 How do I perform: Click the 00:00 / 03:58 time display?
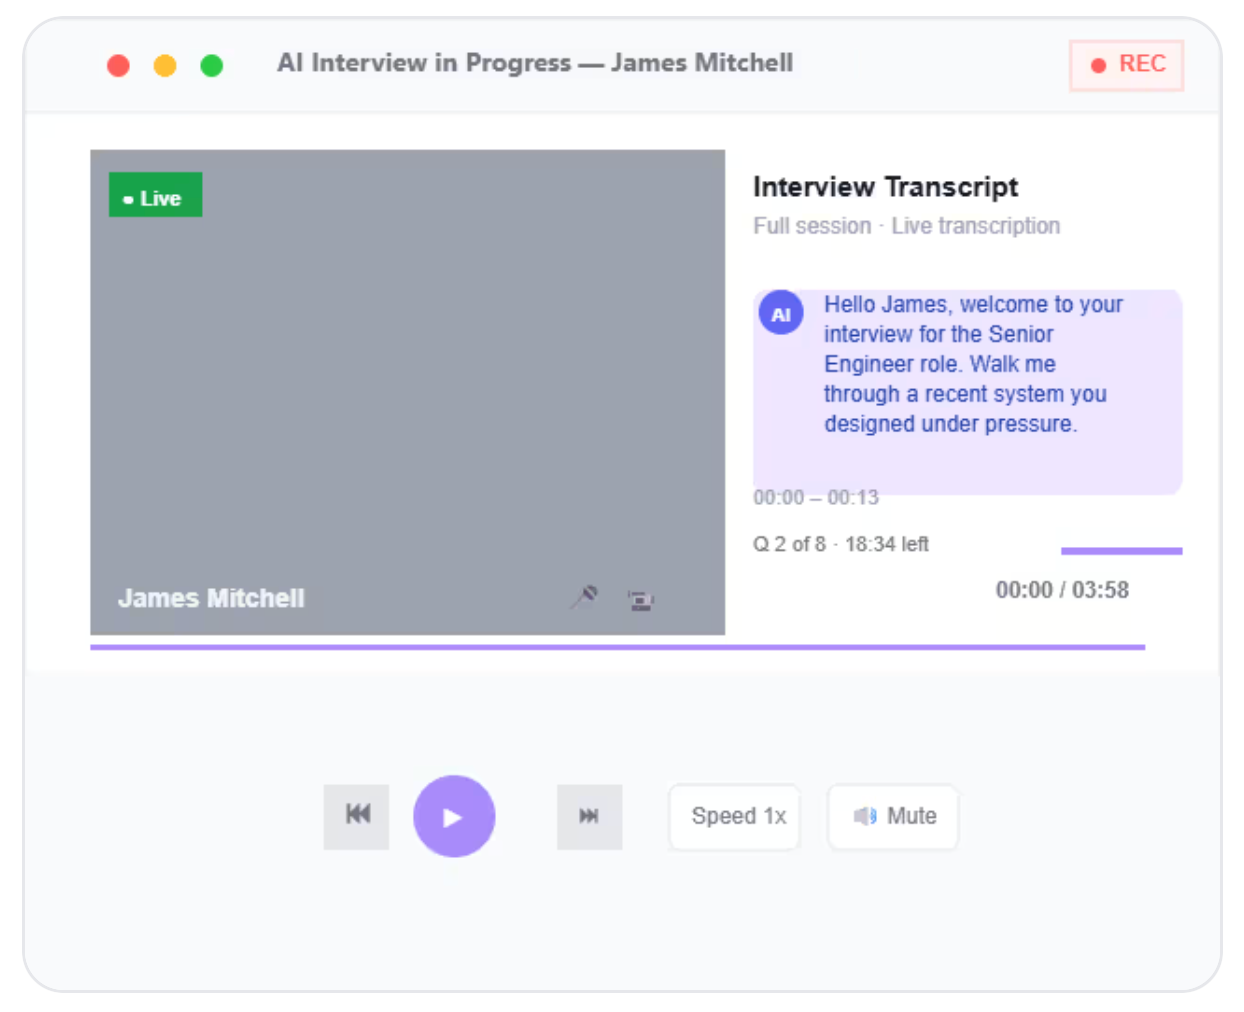1062,590
